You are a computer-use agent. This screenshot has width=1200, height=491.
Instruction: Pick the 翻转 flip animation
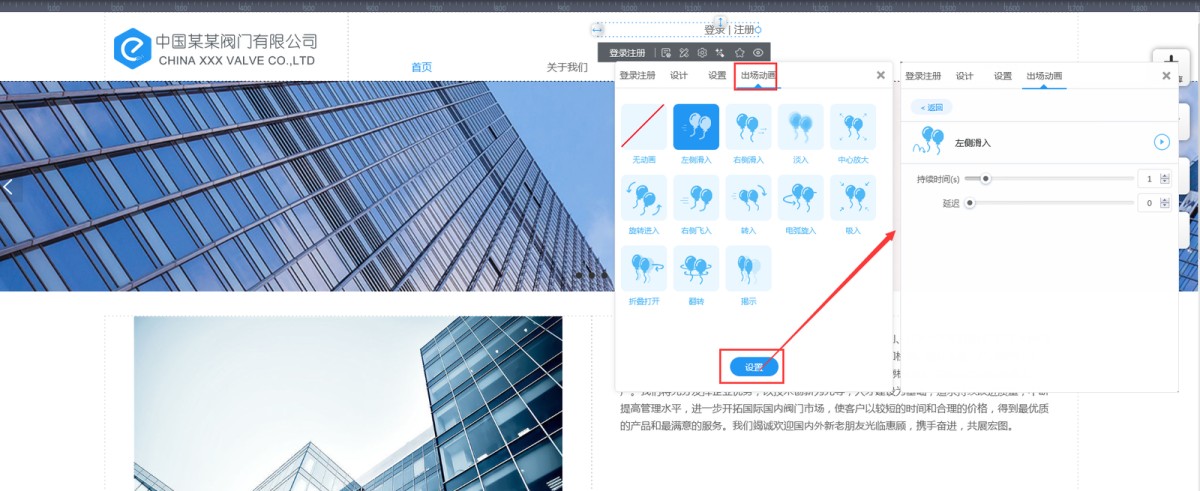(x=696, y=268)
